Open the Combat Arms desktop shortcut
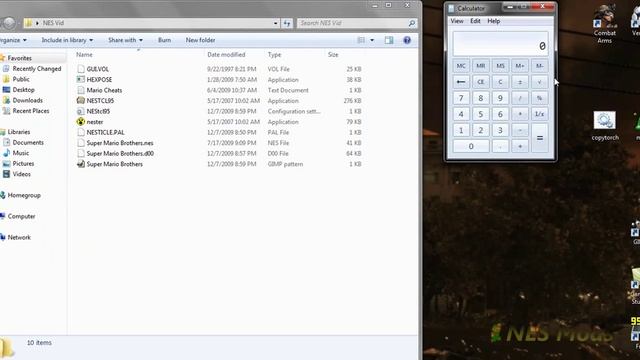The height and width of the screenshot is (360, 640). click(604, 24)
